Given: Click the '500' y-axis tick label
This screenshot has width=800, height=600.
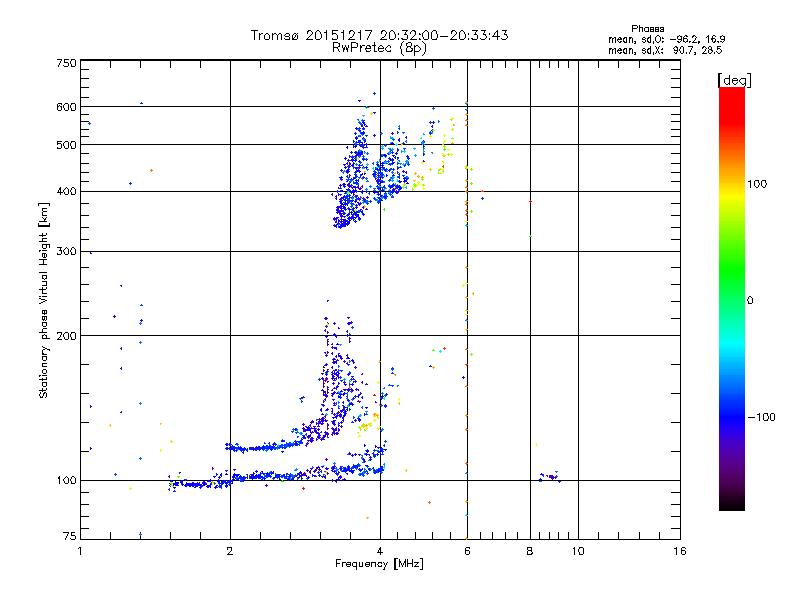Looking at the screenshot, I should pyautogui.click(x=66, y=145).
